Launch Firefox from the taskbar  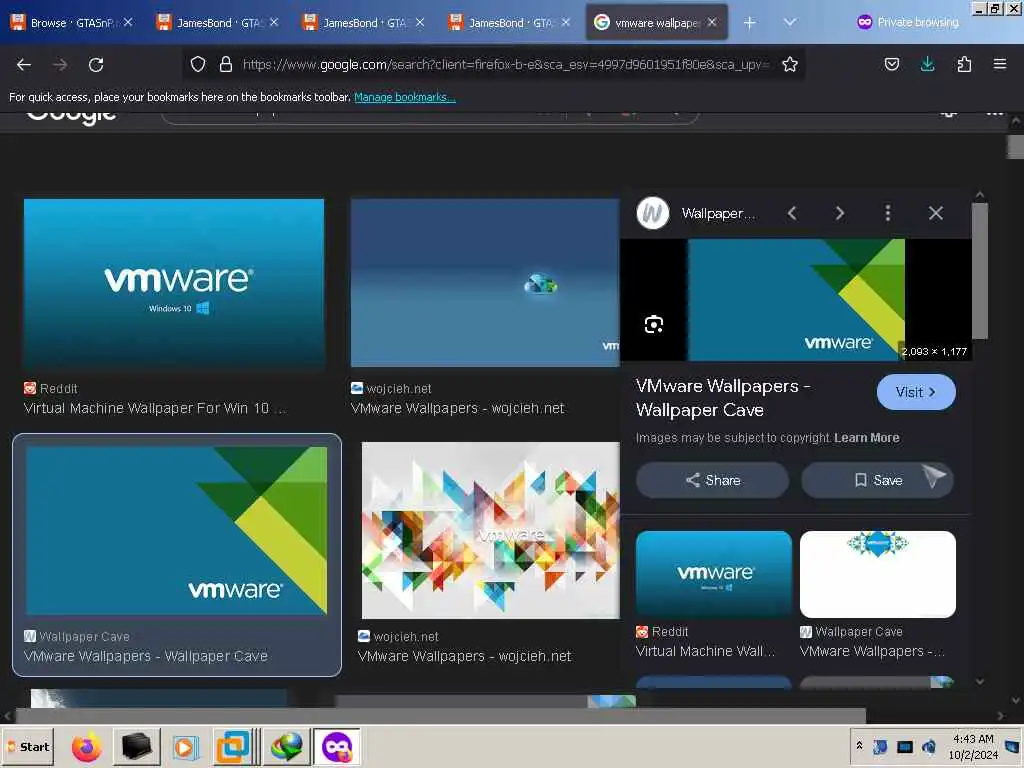pos(87,746)
